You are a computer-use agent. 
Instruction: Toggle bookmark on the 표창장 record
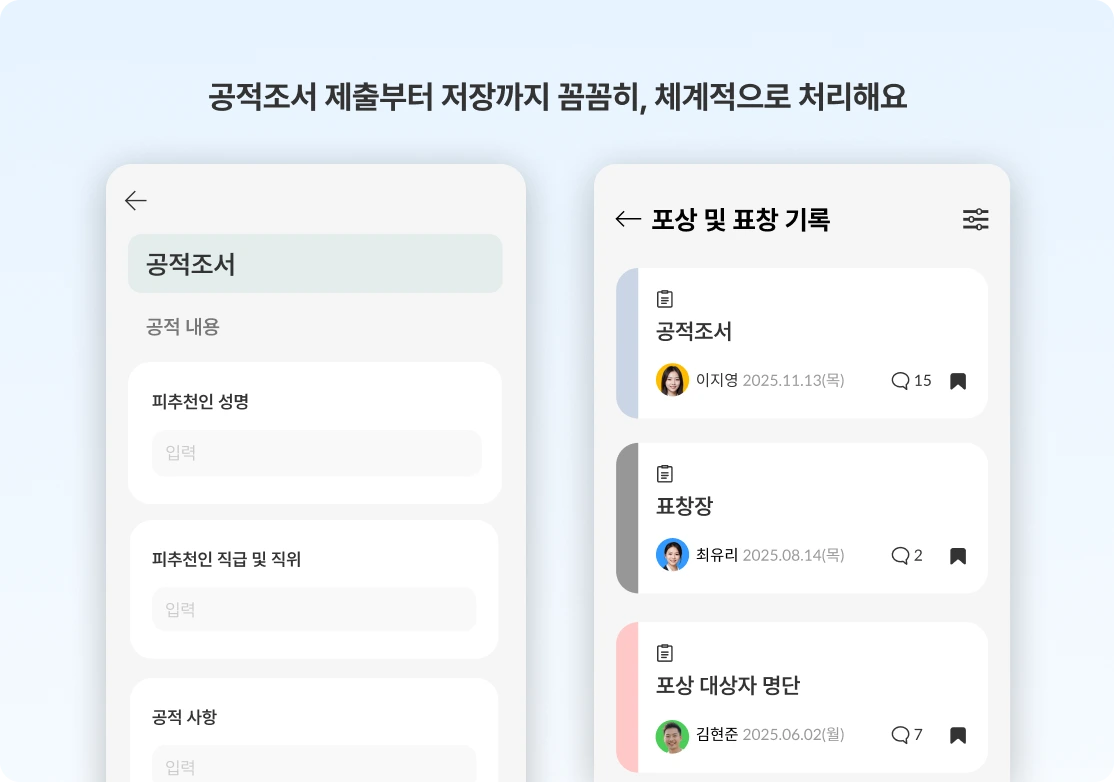pyautogui.click(x=958, y=556)
